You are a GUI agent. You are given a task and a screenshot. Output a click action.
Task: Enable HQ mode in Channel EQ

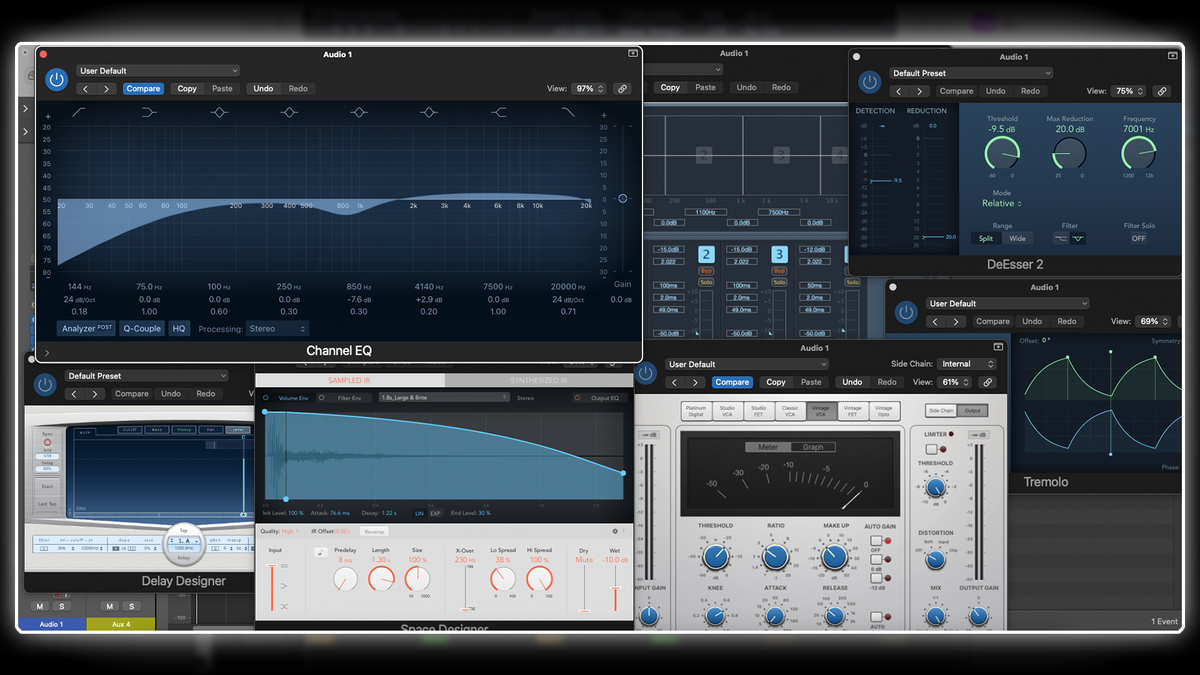pos(178,328)
